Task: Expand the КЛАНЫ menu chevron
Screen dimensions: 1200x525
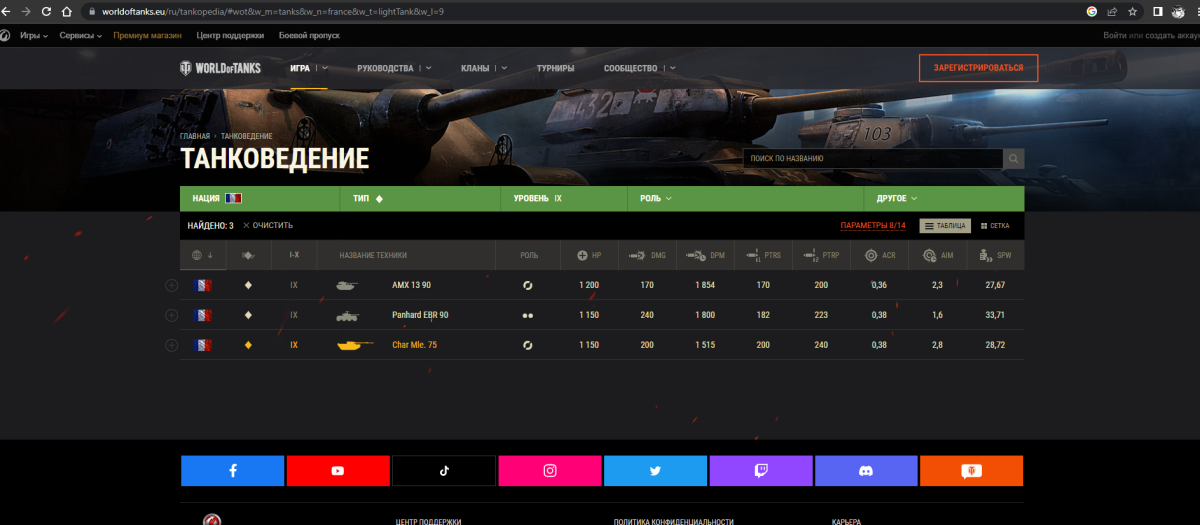Action: [504, 68]
